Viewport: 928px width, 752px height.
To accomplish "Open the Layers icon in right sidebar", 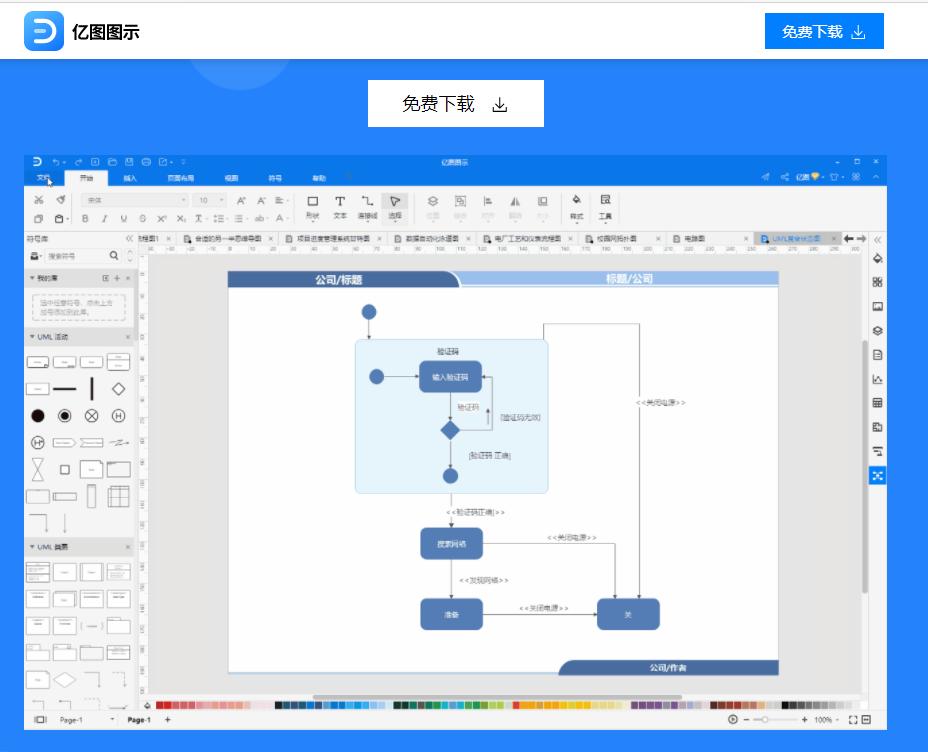I will point(877,331).
